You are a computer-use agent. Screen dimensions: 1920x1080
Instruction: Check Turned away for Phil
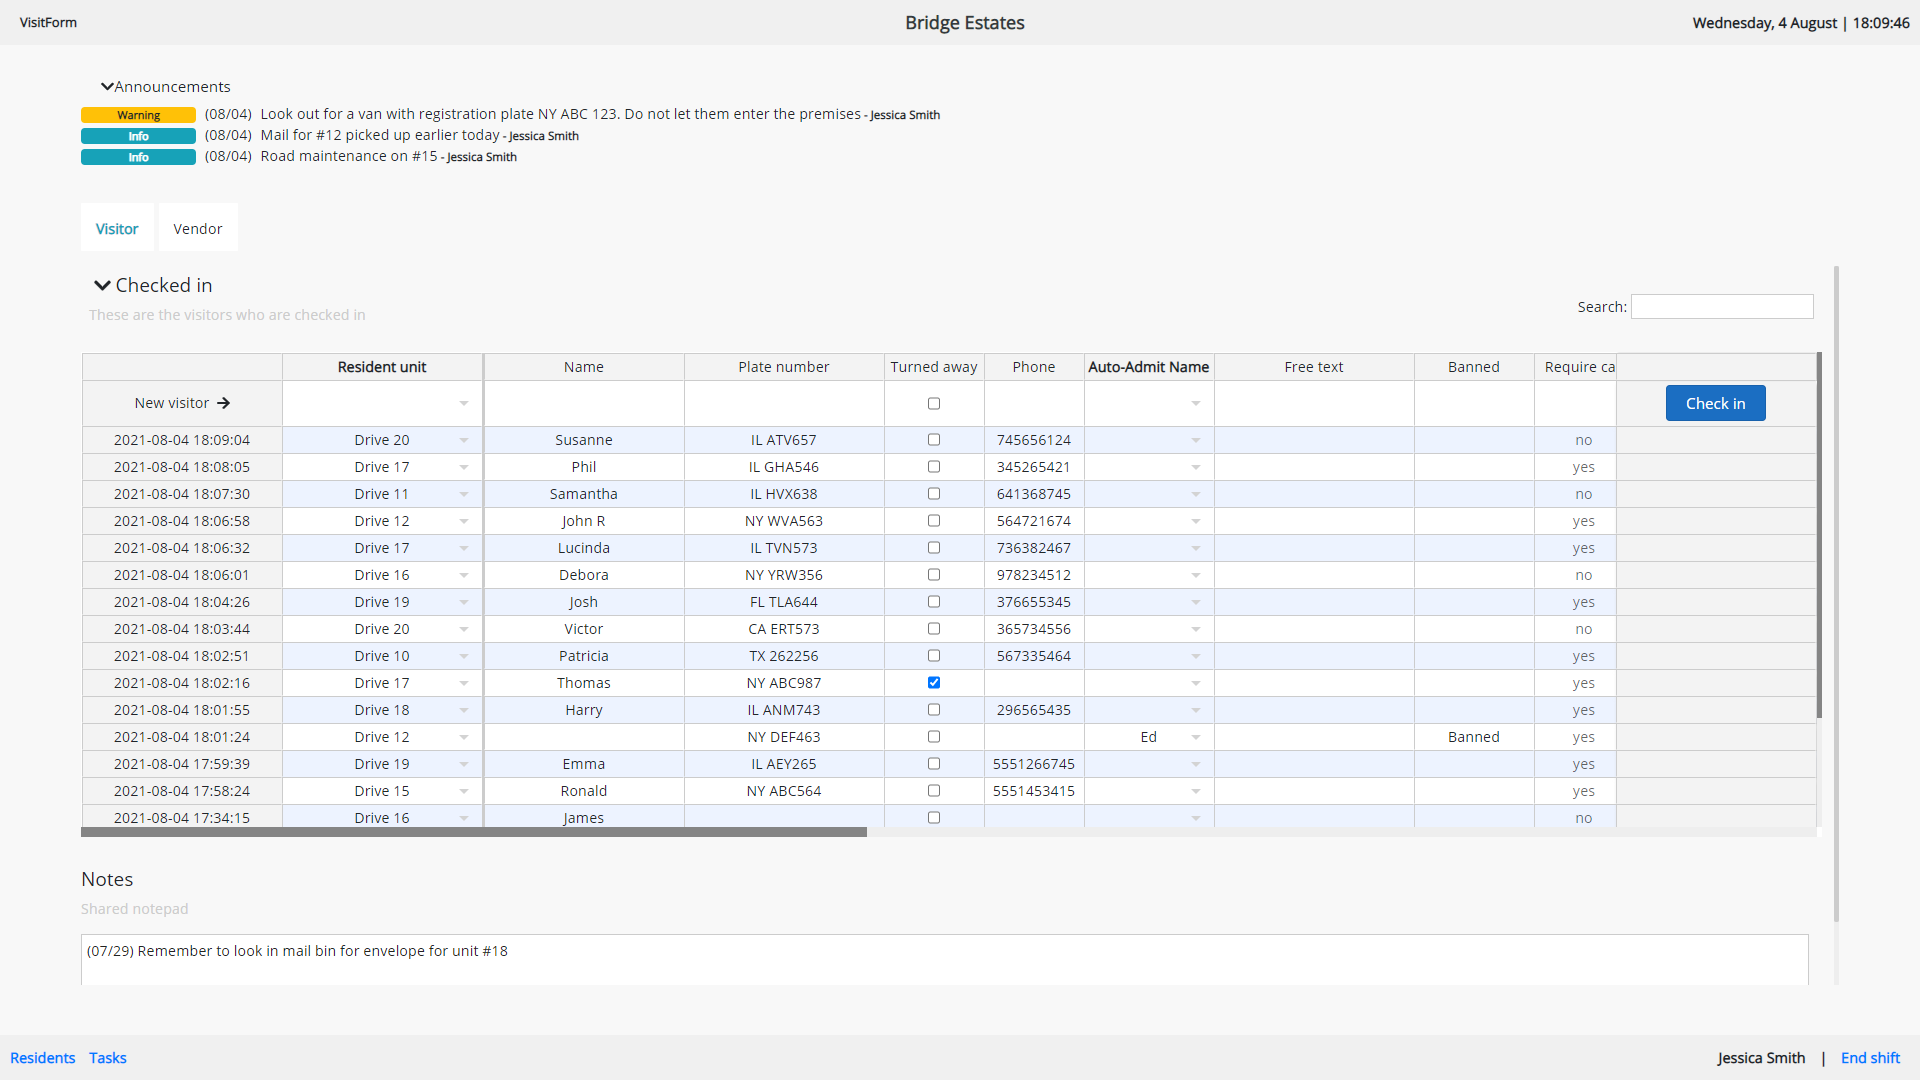(x=934, y=467)
